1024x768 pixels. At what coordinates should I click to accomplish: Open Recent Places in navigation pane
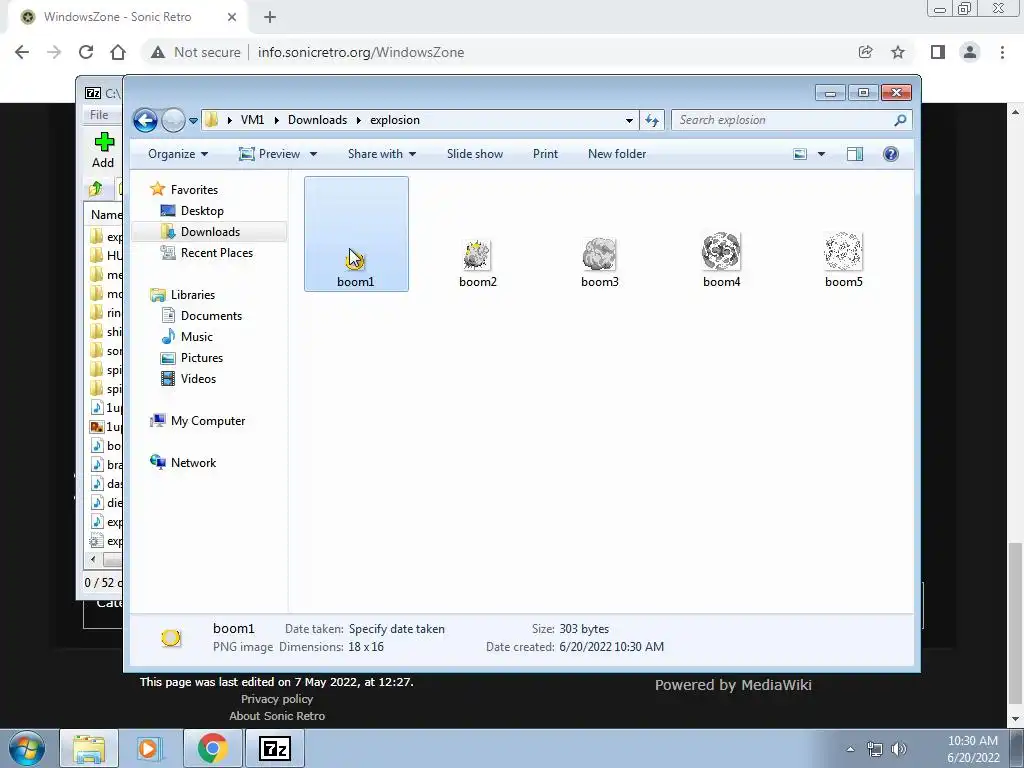coord(217,253)
